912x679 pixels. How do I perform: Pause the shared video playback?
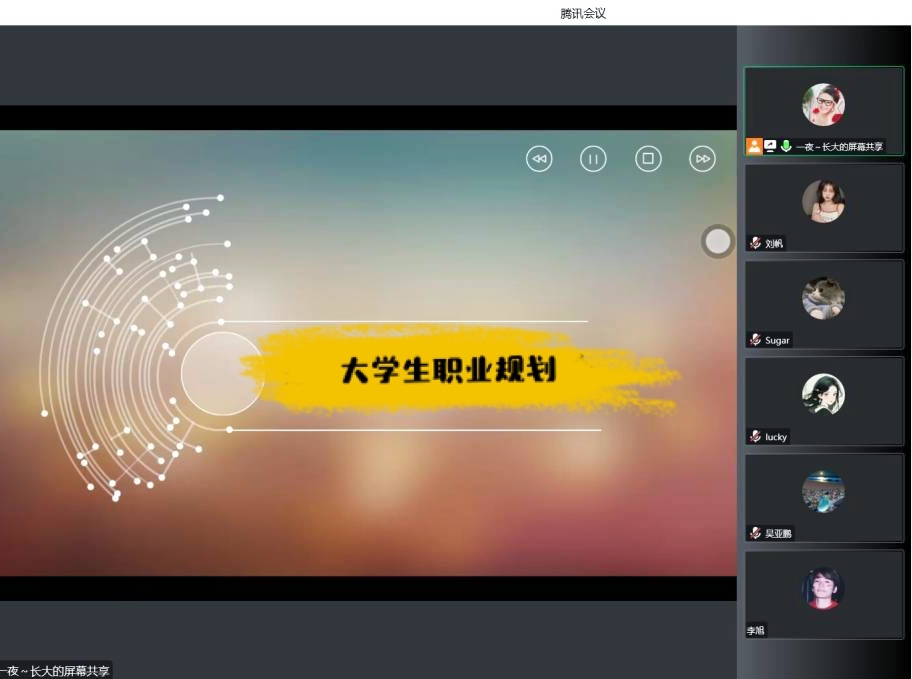[593, 159]
